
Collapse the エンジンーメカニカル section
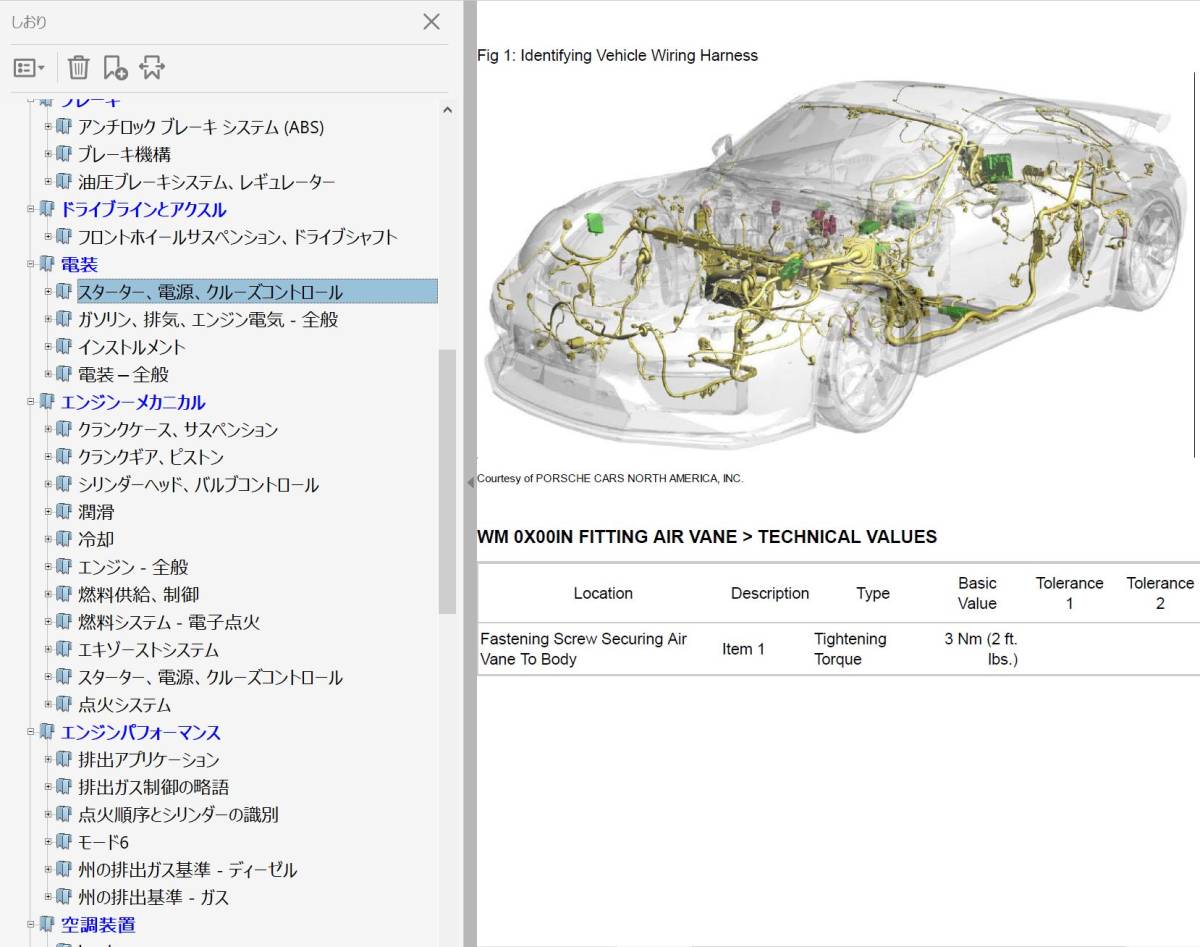[x=31, y=402]
